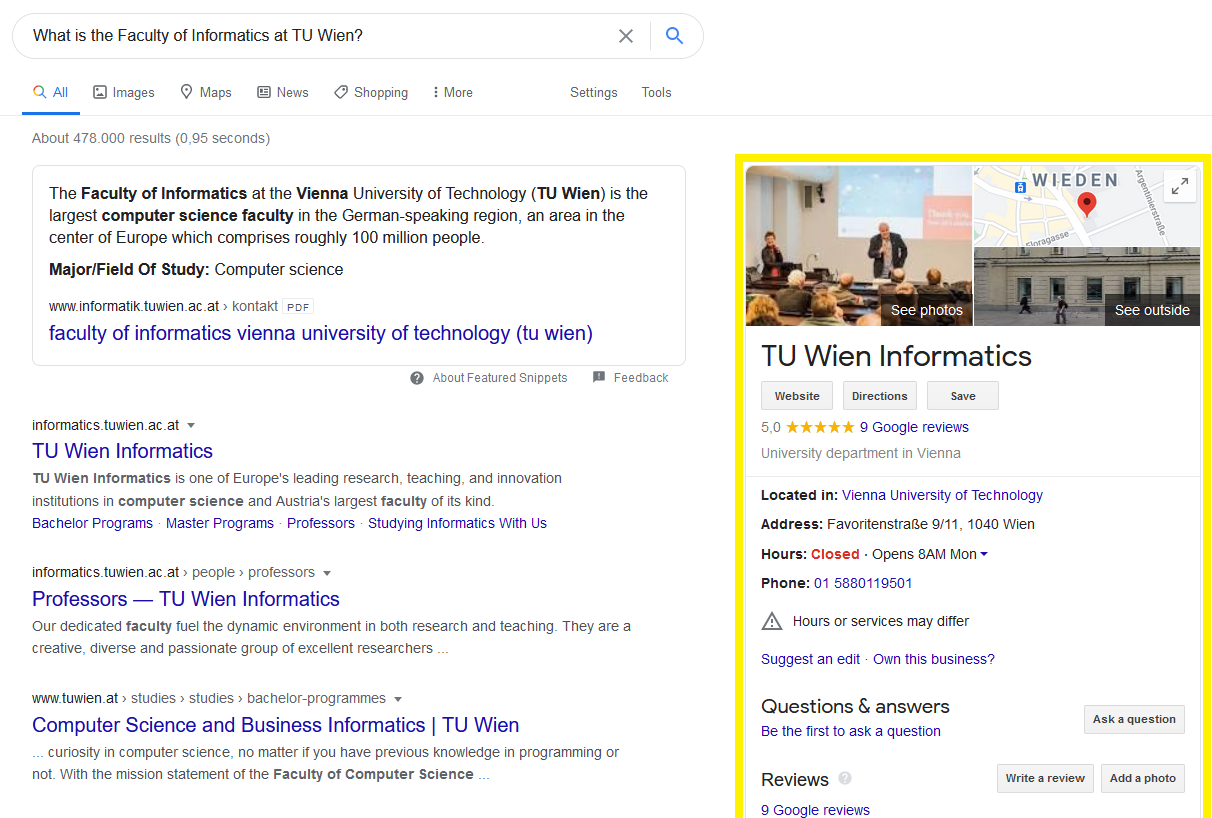Image resolution: width=1212 pixels, height=818 pixels.
Task: Click the five-star rating icons
Action: click(x=820, y=427)
